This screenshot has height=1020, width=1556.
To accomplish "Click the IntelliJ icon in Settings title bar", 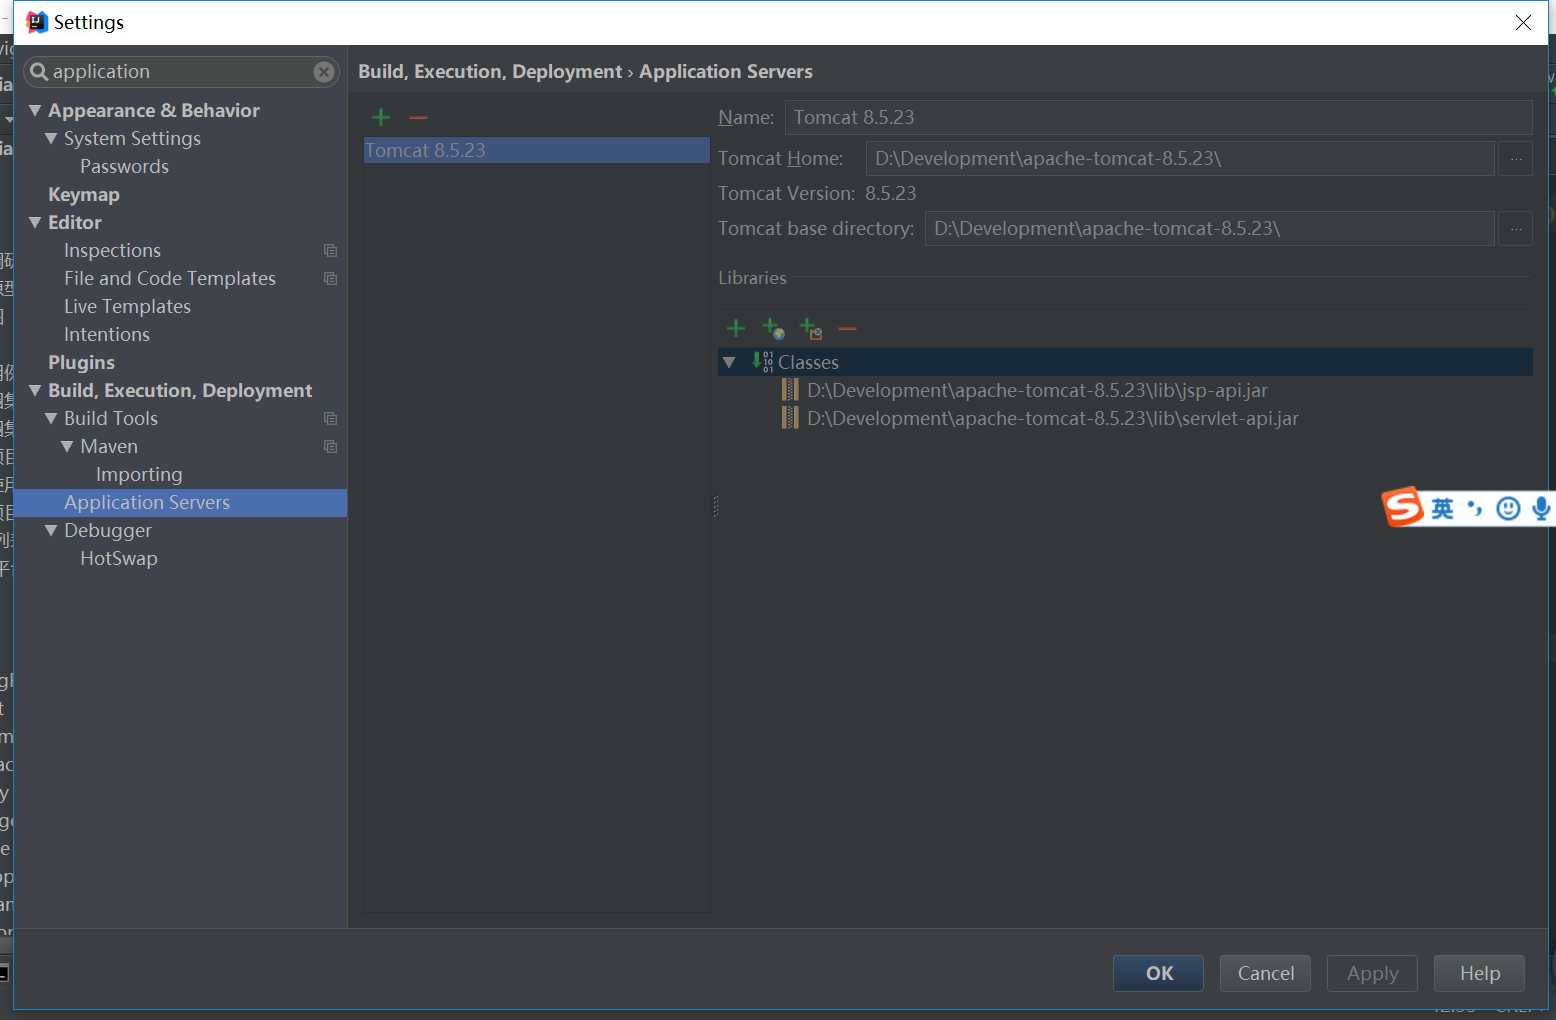I will tap(37, 22).
